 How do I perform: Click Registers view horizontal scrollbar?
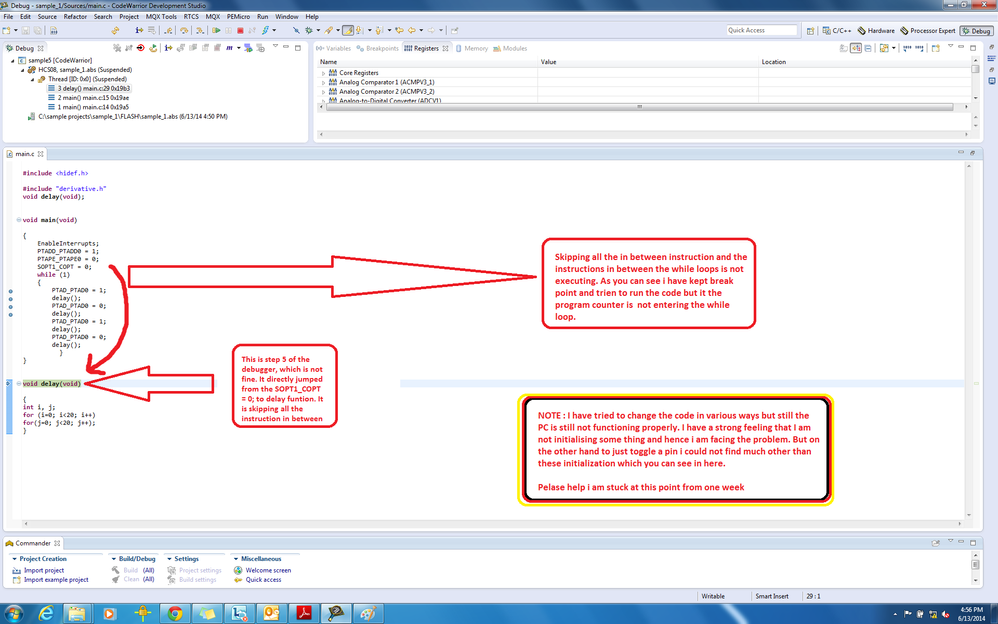point(640,107)
